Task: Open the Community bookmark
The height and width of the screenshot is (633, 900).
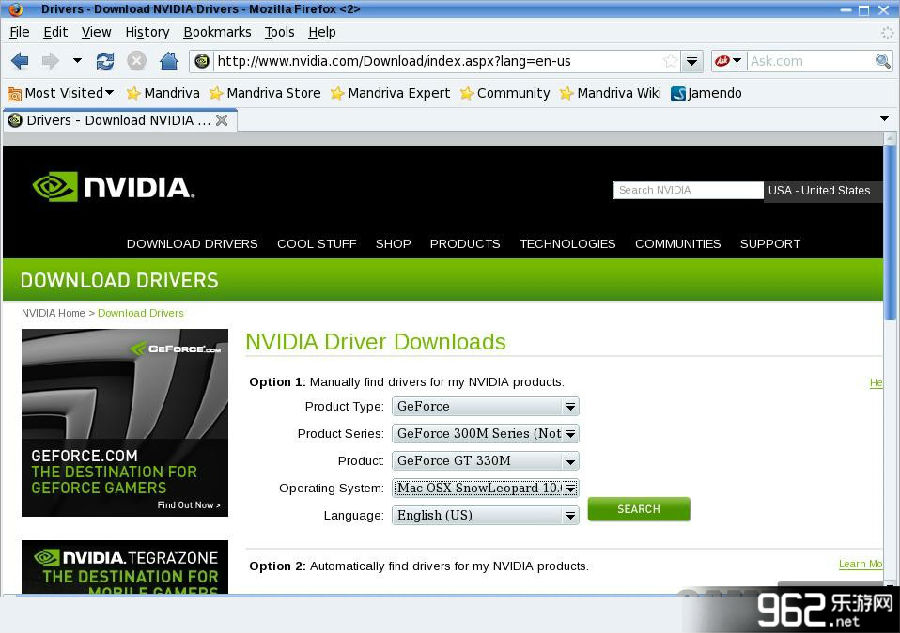Action: click(505, 93)
